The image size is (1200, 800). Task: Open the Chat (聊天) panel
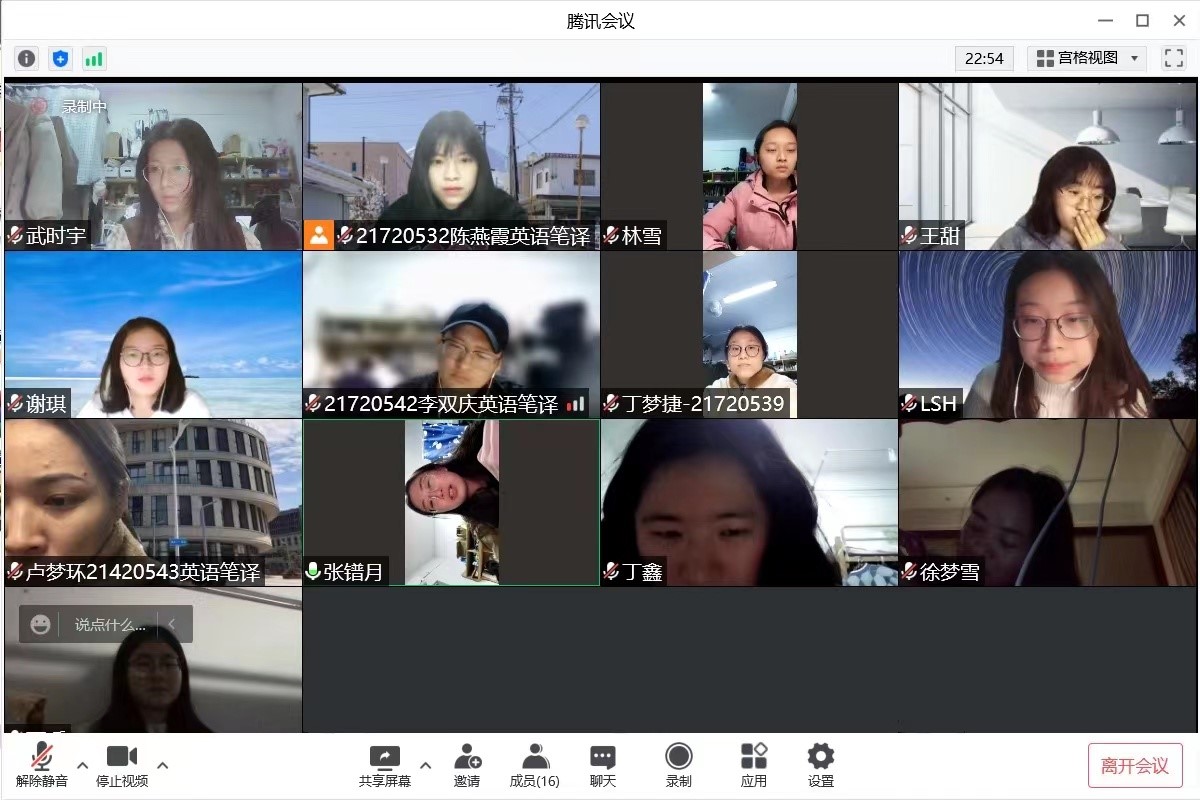point(602,765)
